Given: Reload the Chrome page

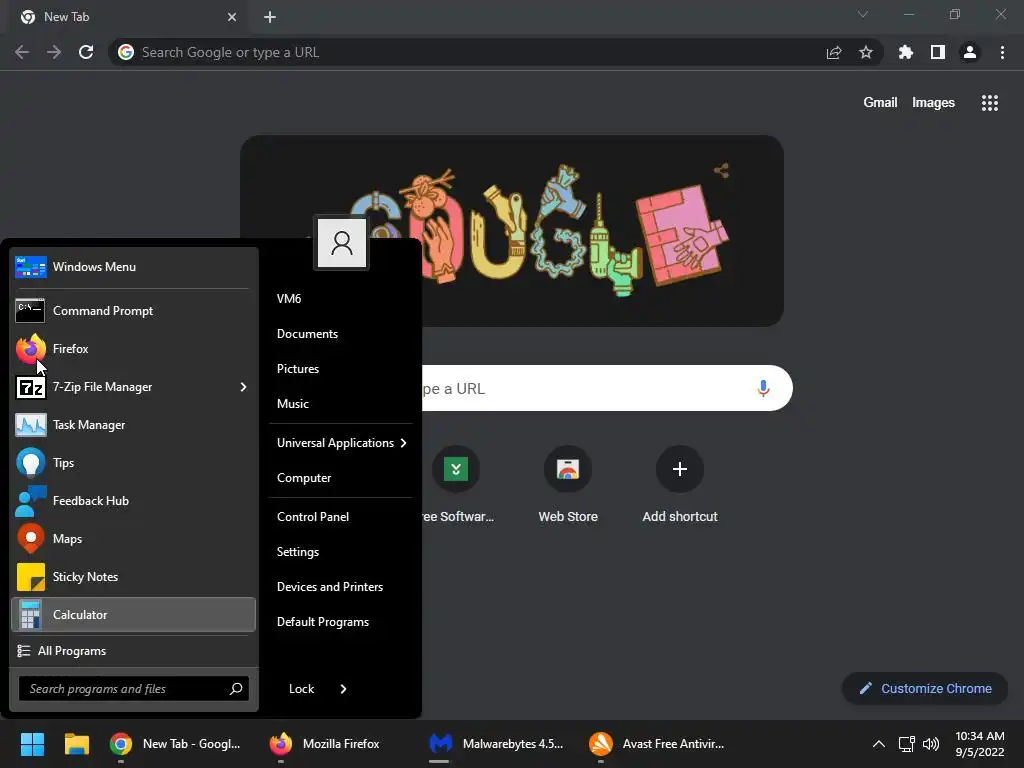Looking at the screenshot, I should (x=86, y=52).
